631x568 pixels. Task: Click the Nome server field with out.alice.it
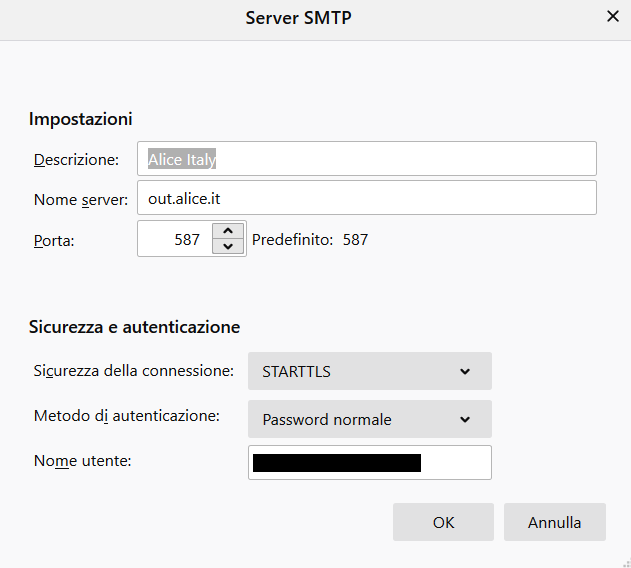pos(367,198)
